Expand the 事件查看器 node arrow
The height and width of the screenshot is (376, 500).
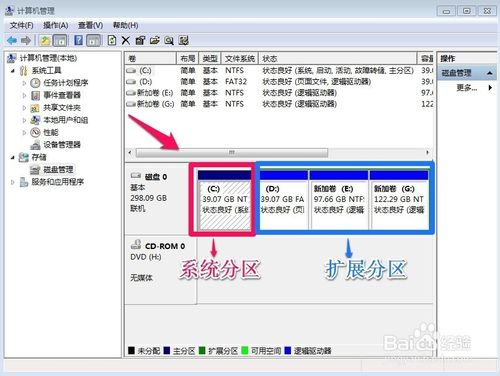tap(24, 96)
